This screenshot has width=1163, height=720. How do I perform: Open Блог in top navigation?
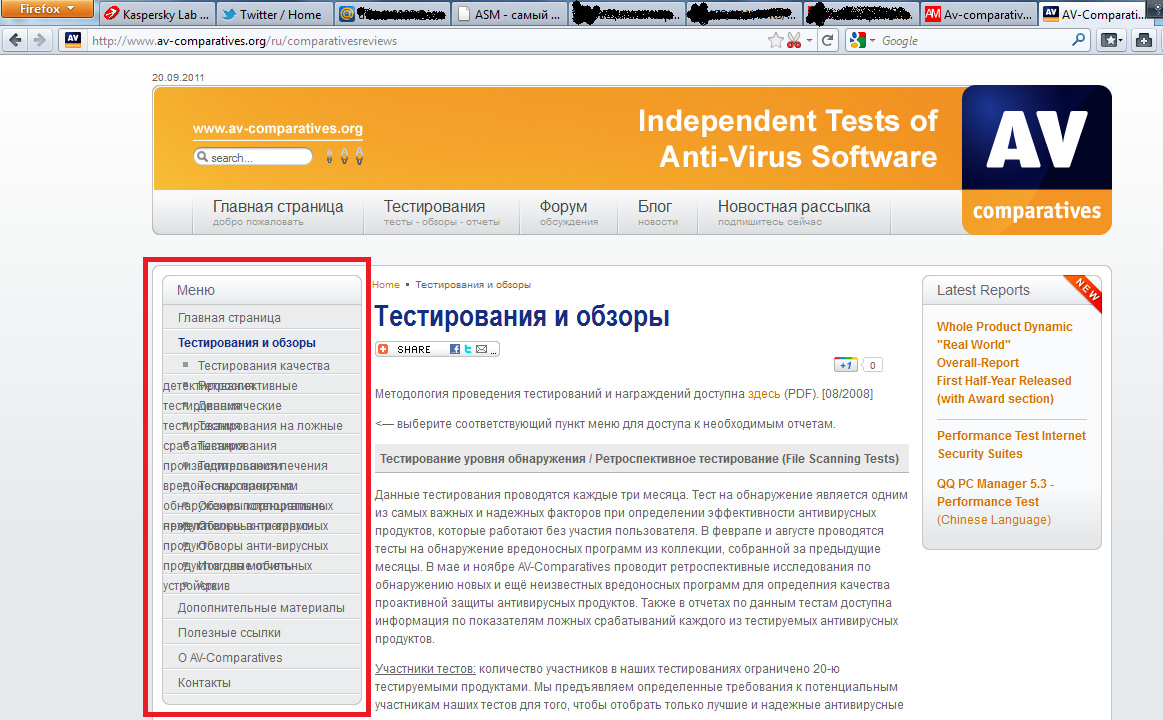(657, 212)
